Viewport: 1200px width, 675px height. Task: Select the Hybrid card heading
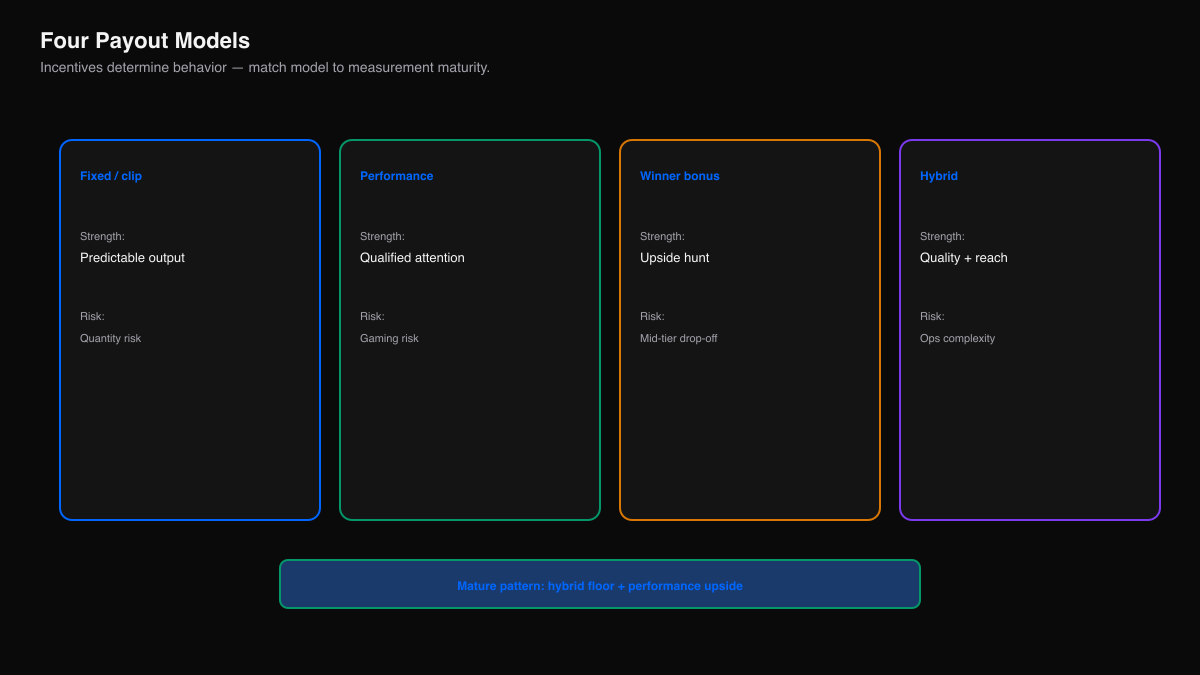click(x=939, y=176)
